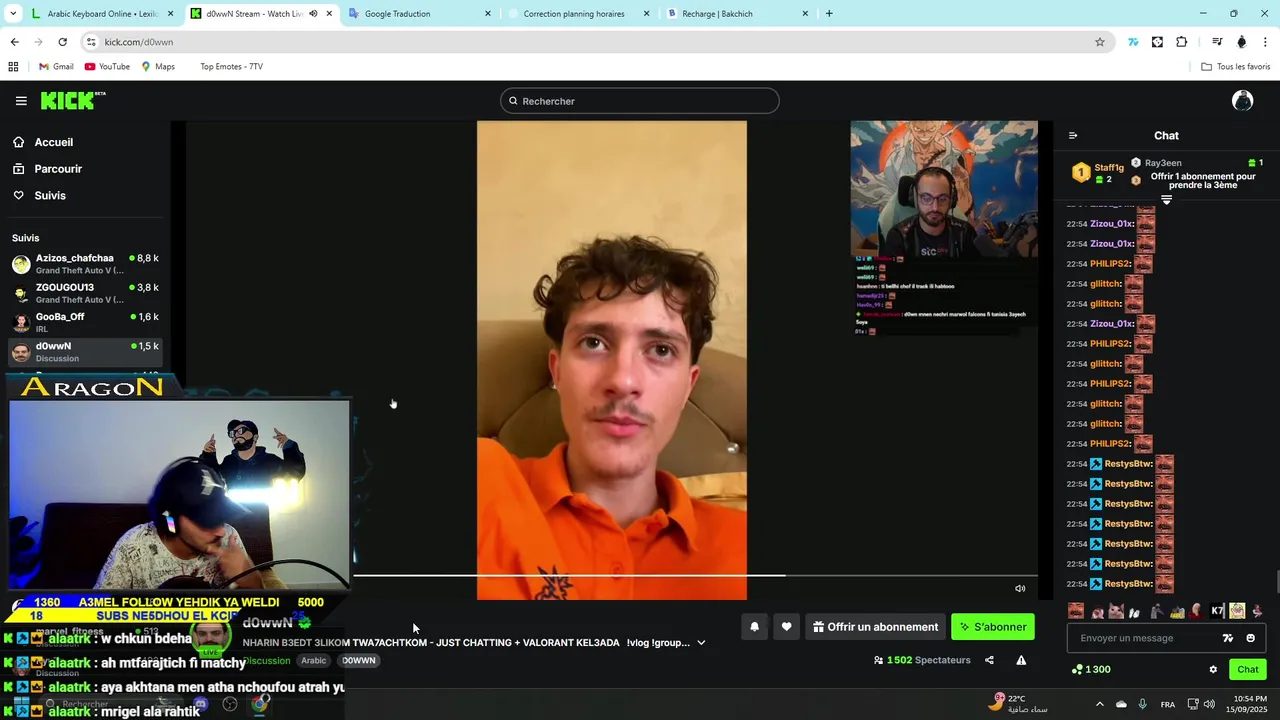The height and width of the screenshot is (720, 1280).
Task: Open the Tous les favoris folder
Action: (1236, 67)
